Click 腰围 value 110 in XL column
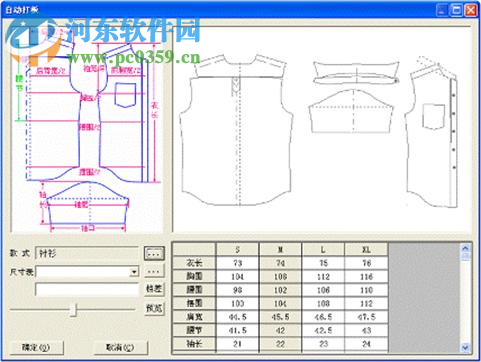The width and height of the screenshot is (481, 362). [366, 290]
